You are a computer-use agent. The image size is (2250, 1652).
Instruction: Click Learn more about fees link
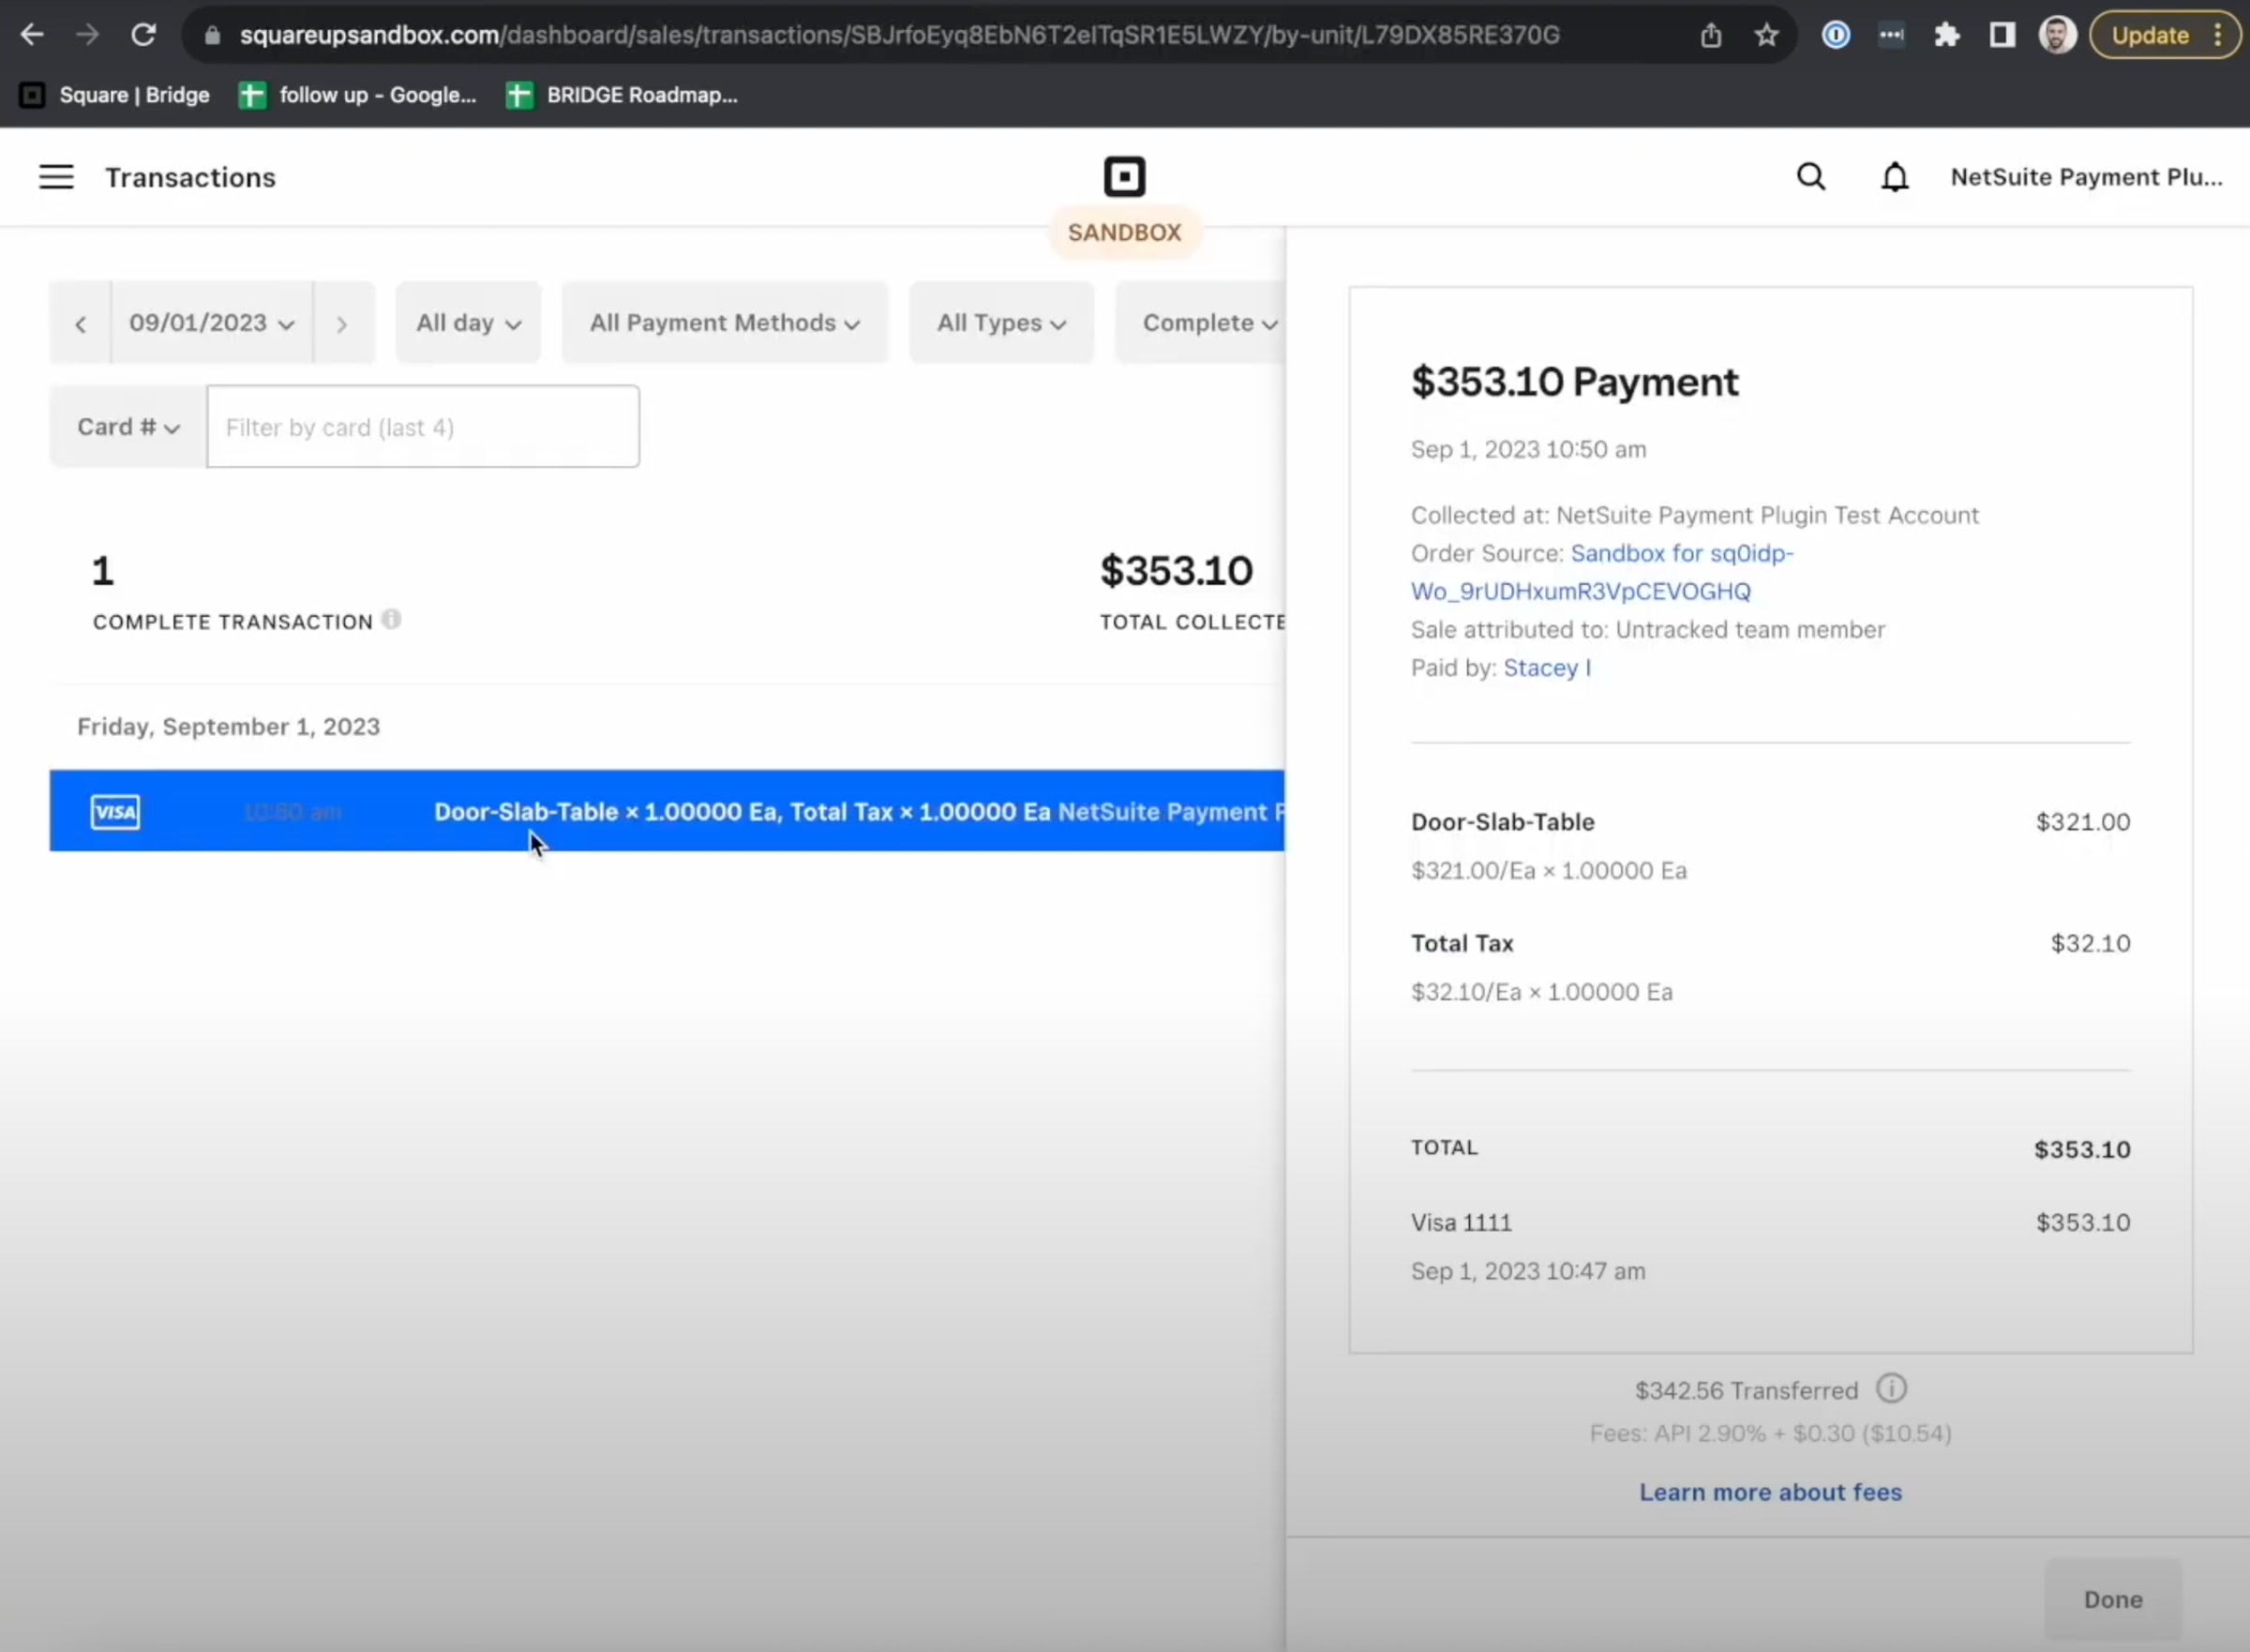click(x=1770, y=1492)
